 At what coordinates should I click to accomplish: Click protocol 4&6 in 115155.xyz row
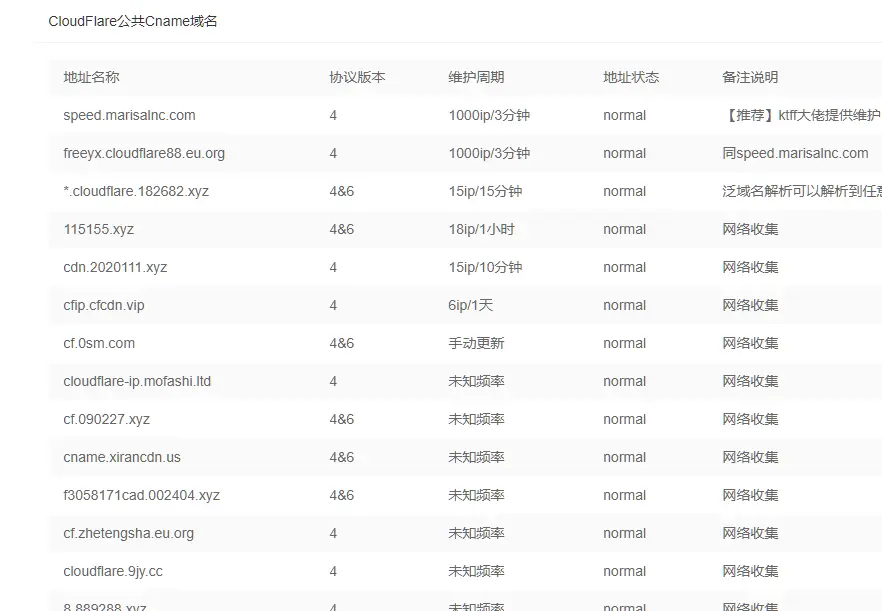(342, 230)
